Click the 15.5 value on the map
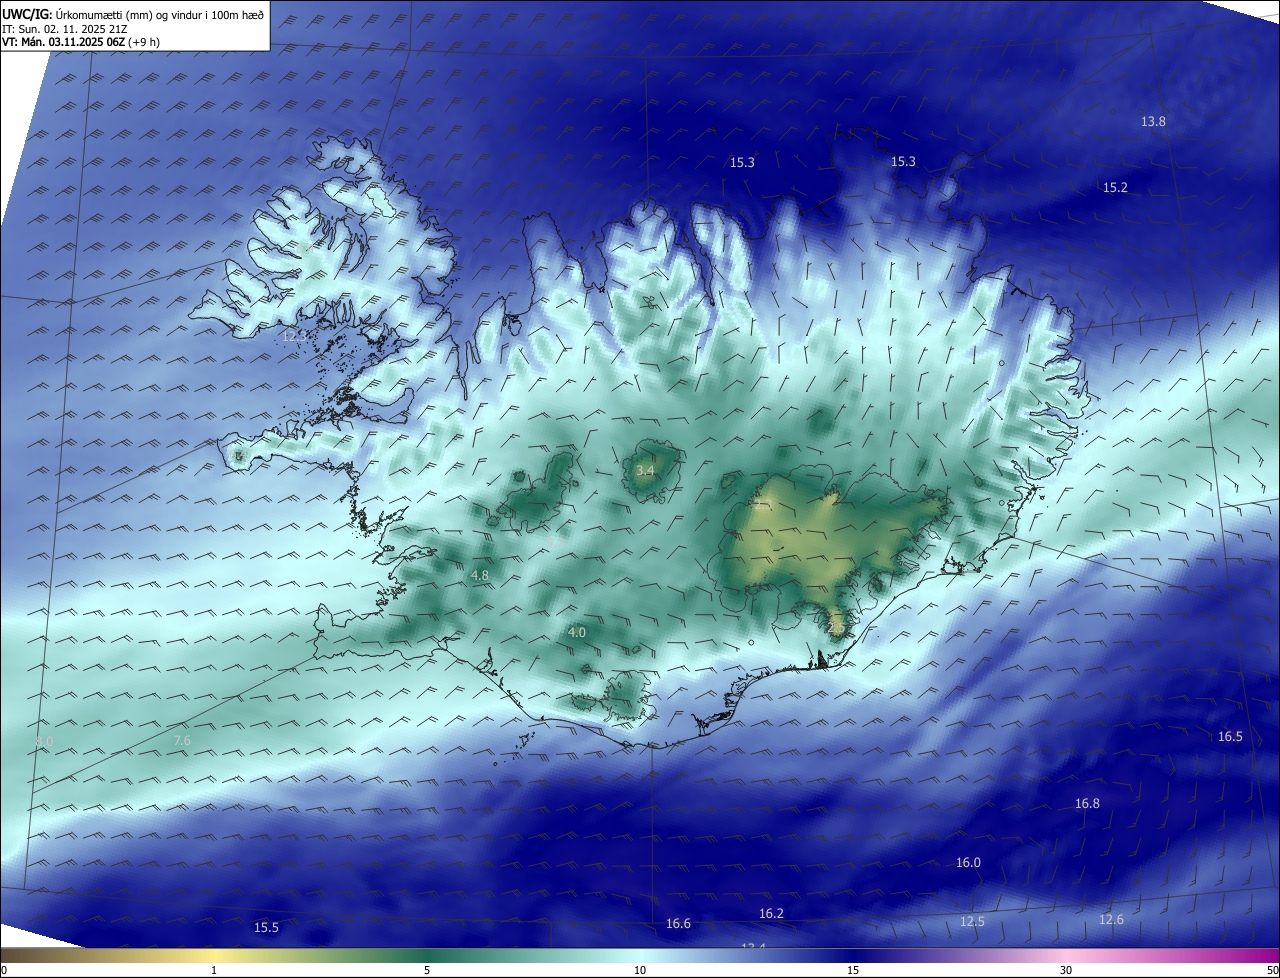The height and width of the screenshot is (978, 1280). pos(266,927)
